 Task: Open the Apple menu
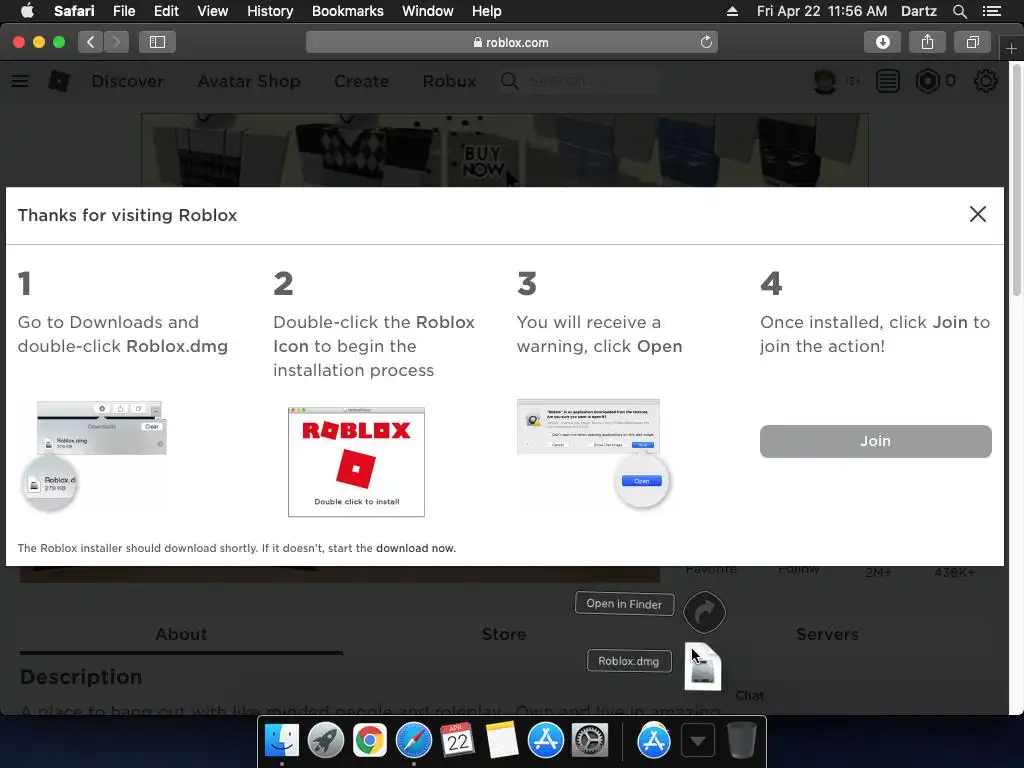(x=27, y=11)
